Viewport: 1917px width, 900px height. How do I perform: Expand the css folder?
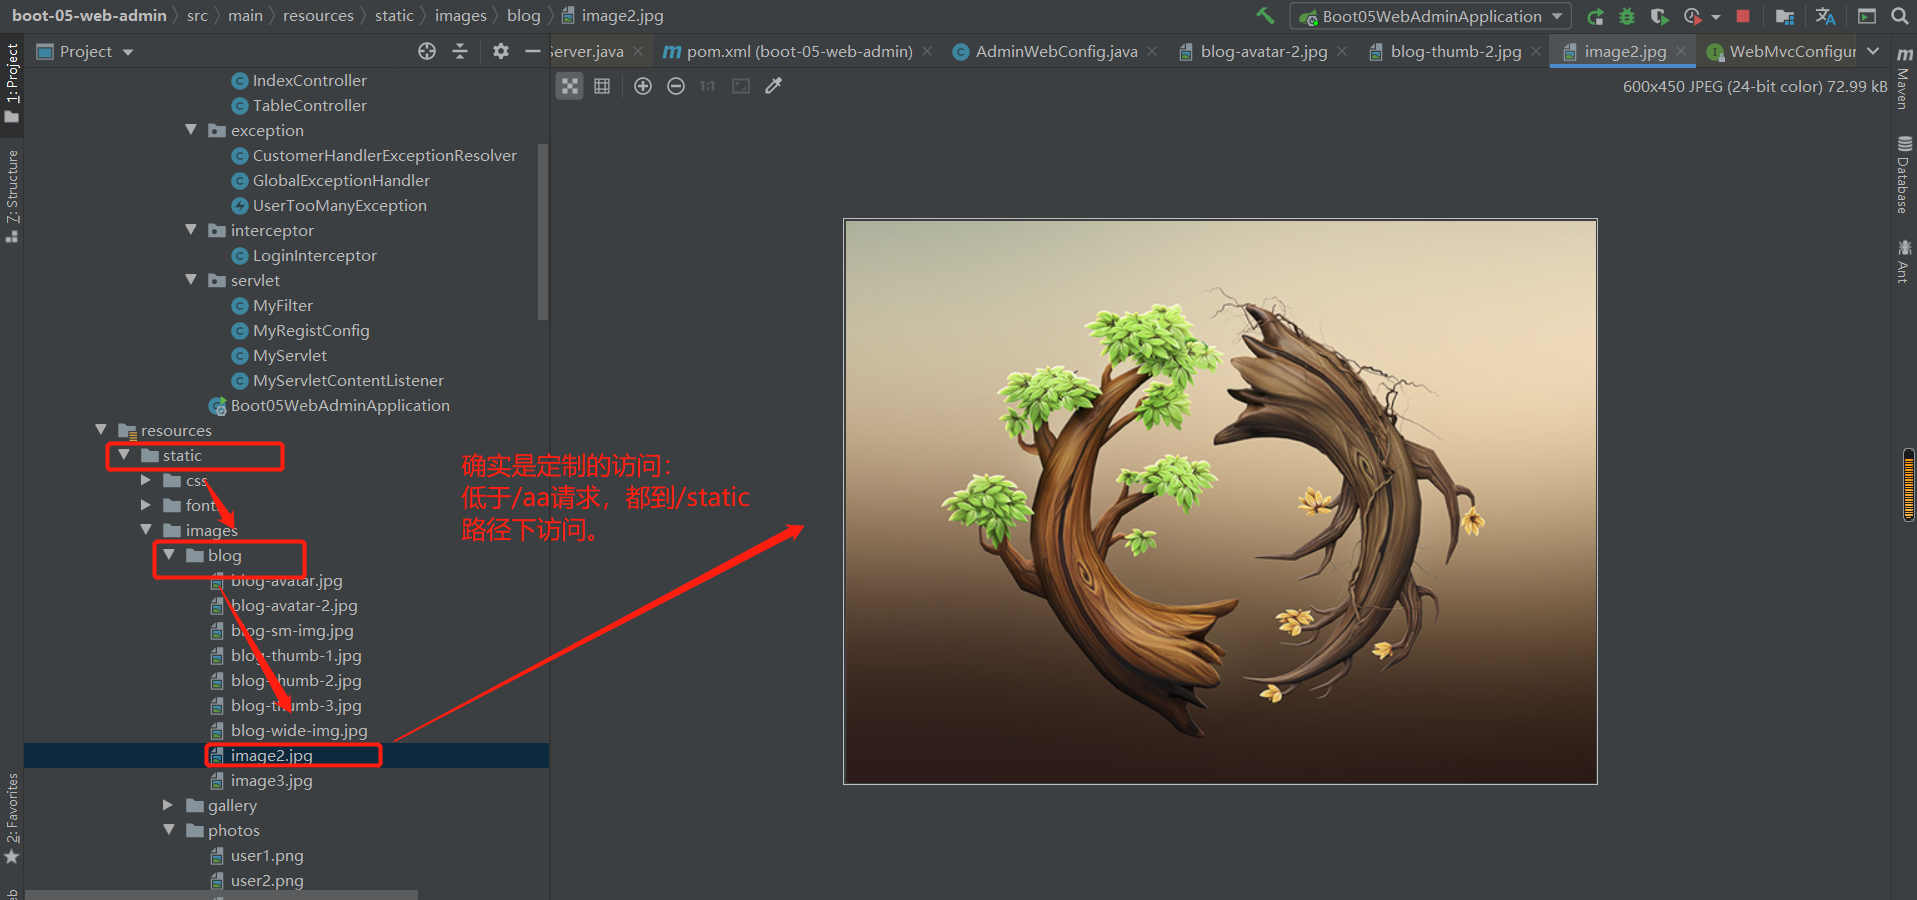click(146, 480)
